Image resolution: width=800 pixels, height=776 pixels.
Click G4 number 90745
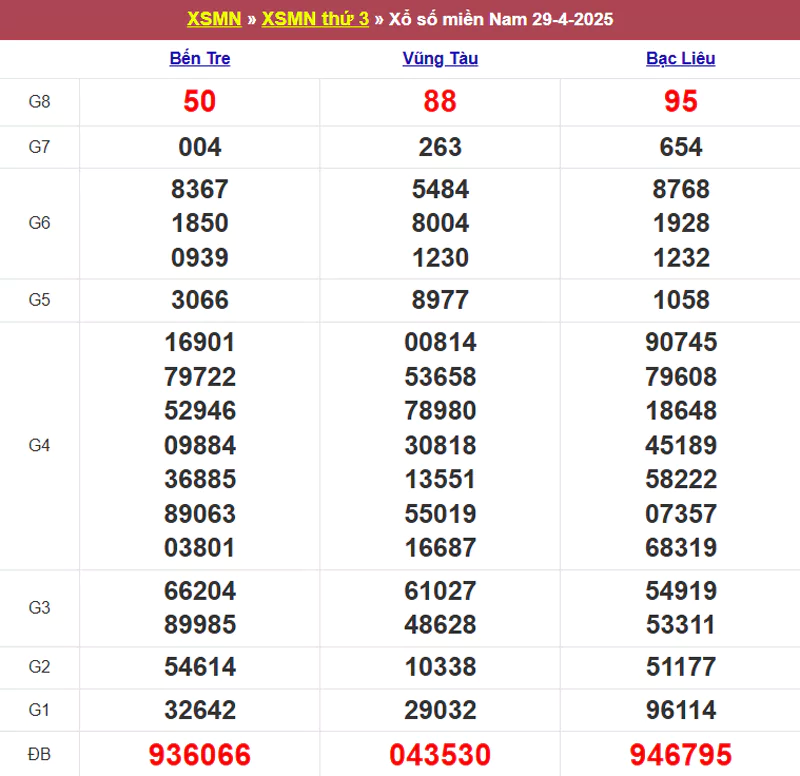tap(681, 342)
